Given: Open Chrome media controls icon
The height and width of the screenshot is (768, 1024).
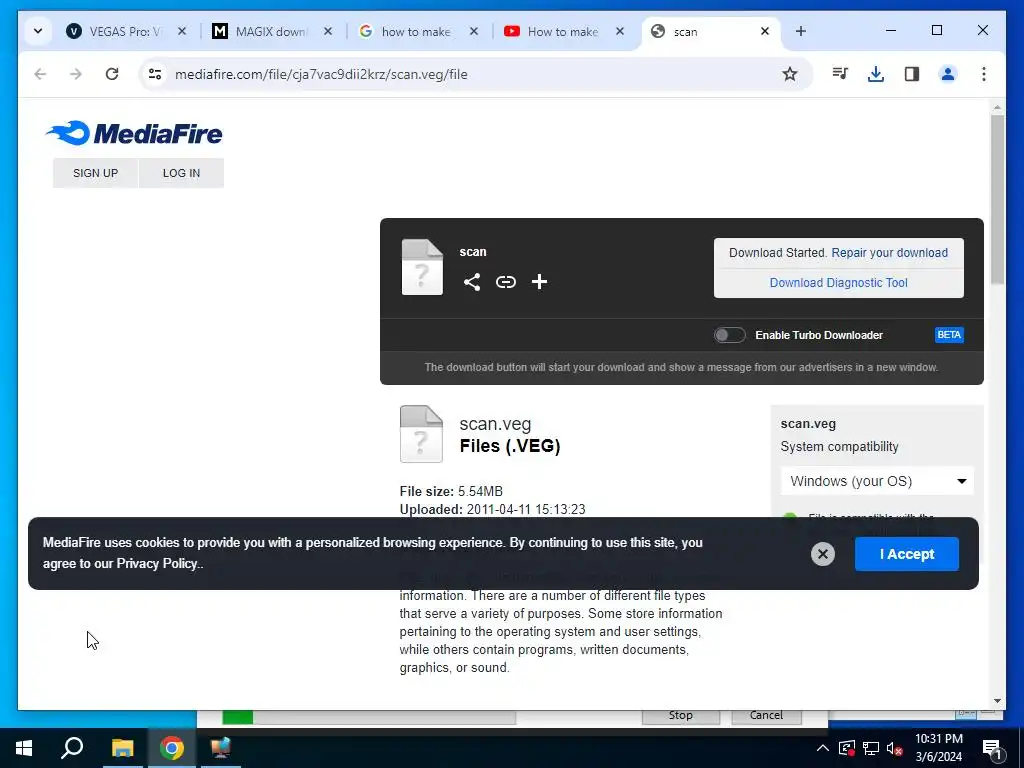Looking at the screenshot, I should point(840,74).
